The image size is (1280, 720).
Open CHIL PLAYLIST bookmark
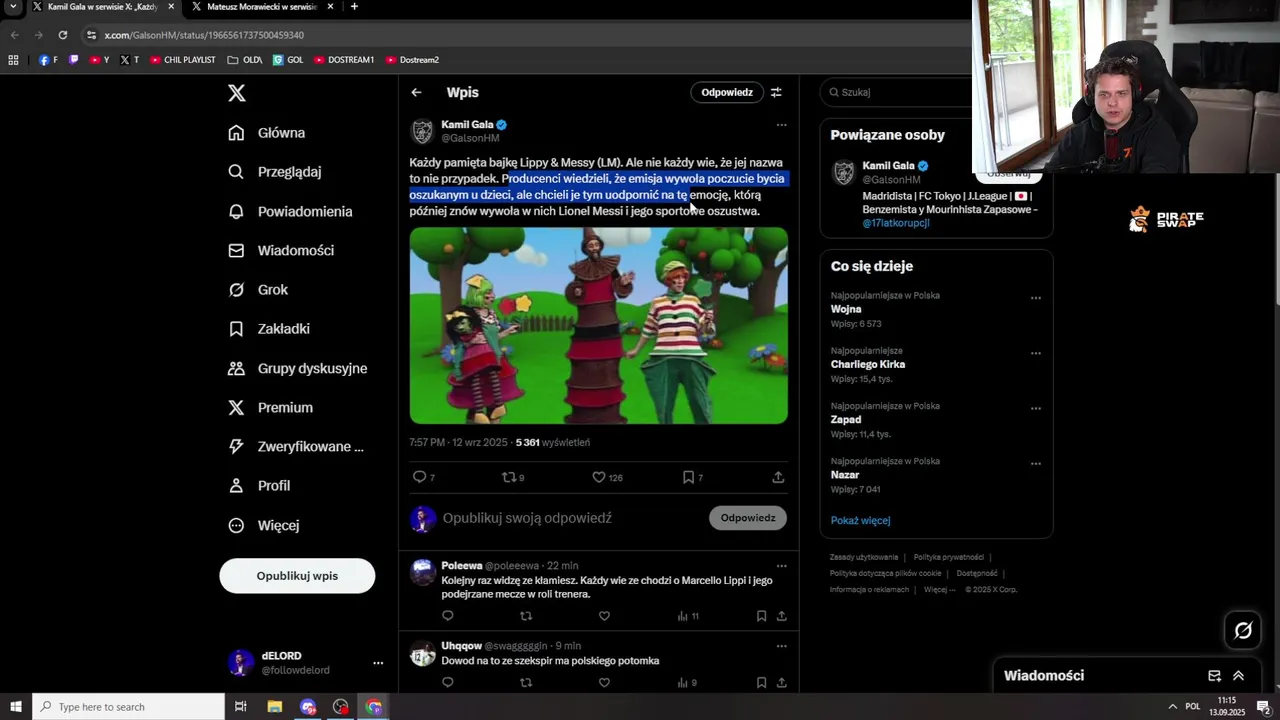[x=183, y=60]
